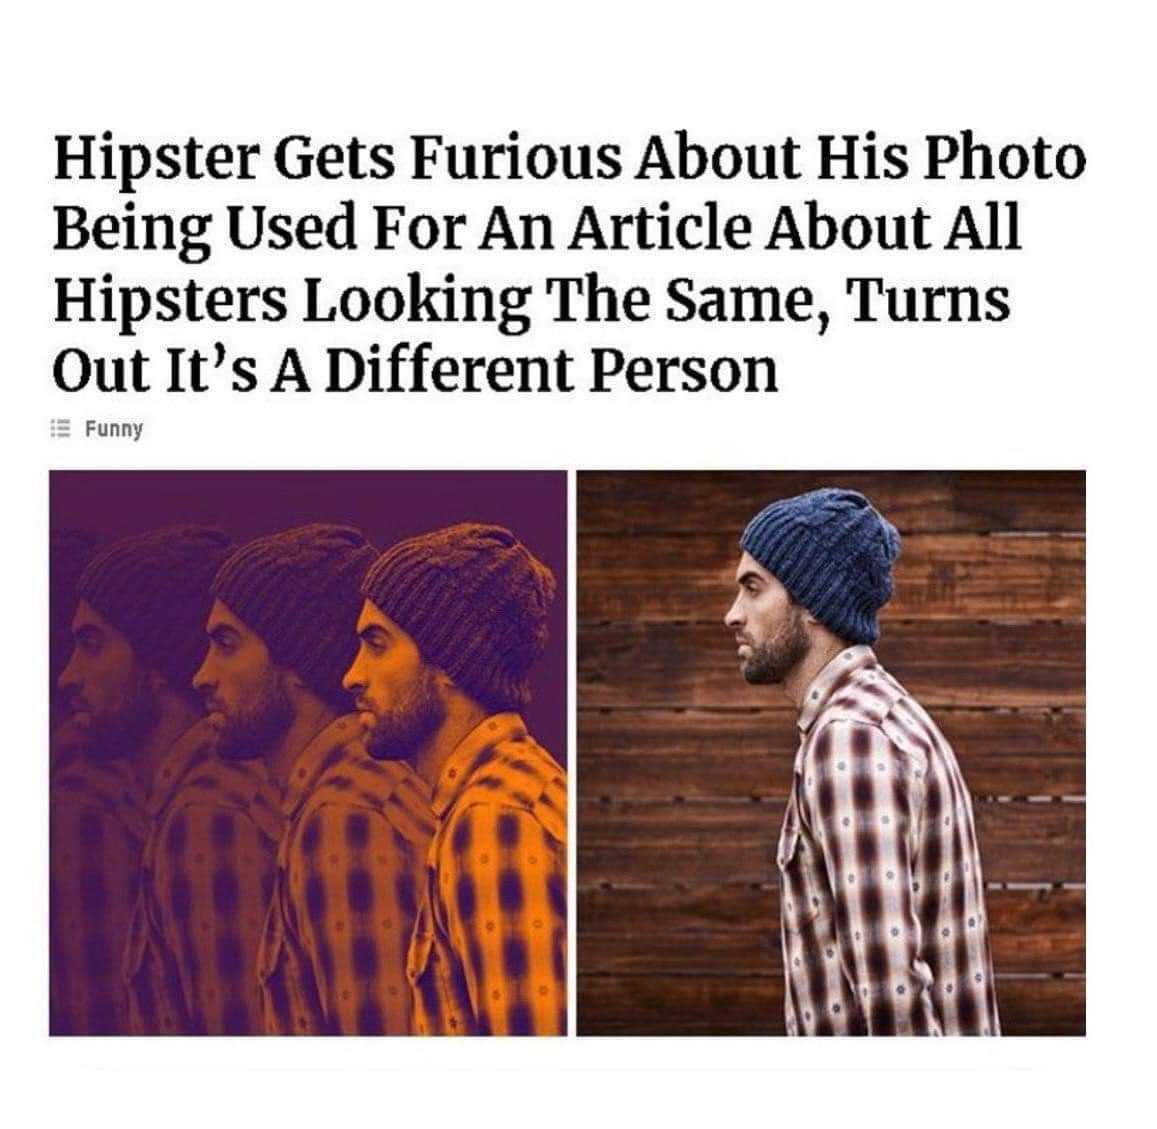Click the plaid shirt in the right photo
This screenshot has height=1129, width=1157.
[x=882, y=849]
